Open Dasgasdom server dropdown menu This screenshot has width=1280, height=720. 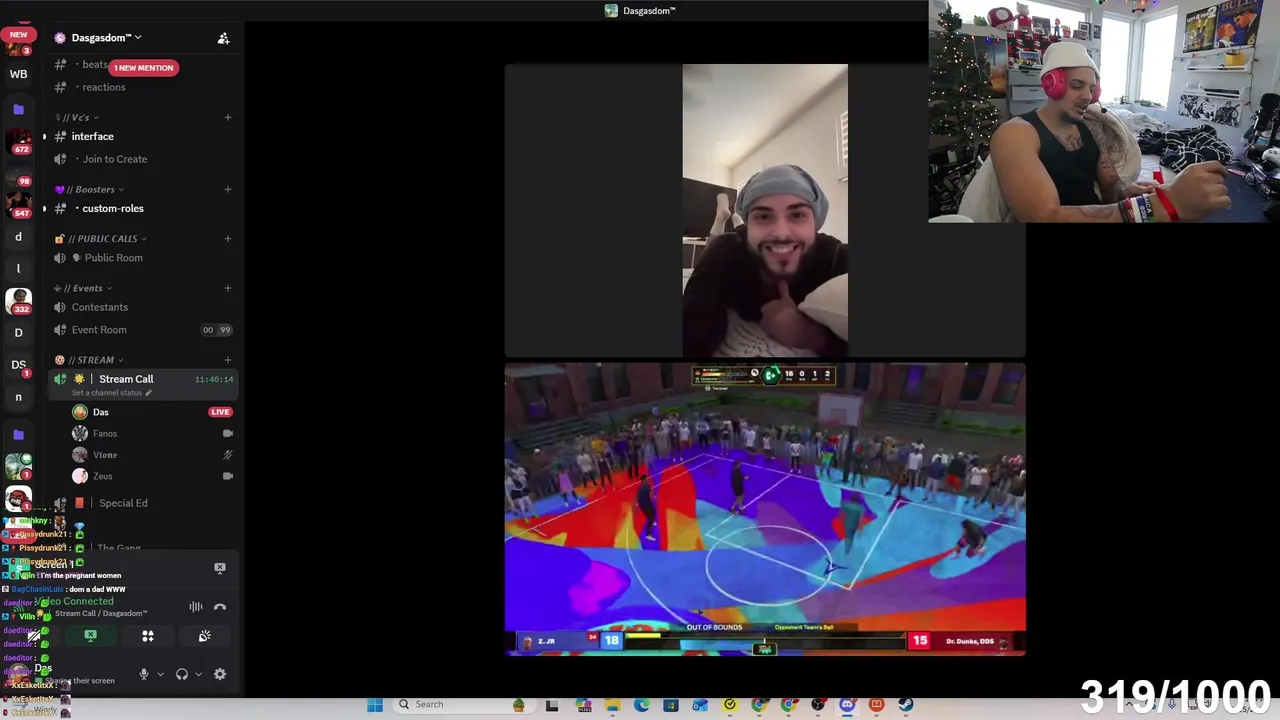[105, 38]
